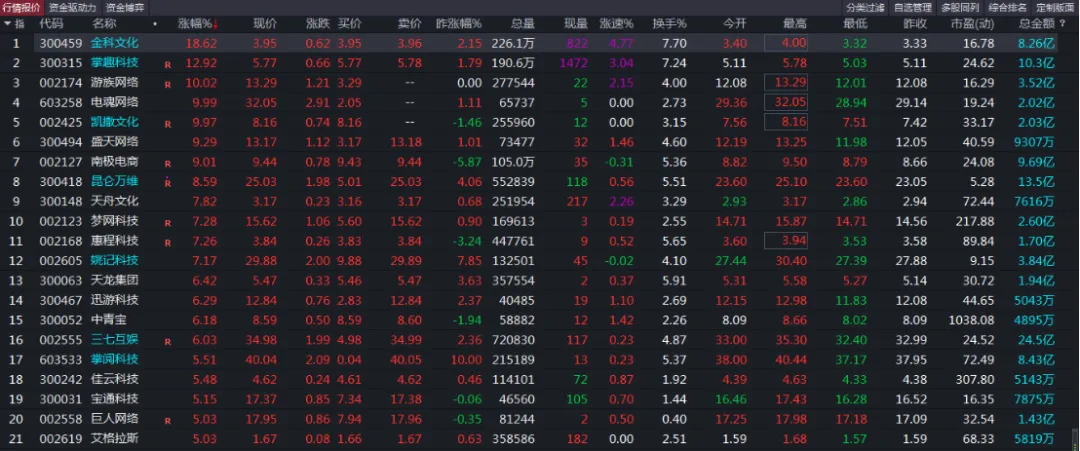The image size is (1080, 451).
Task: Click the R marker beside 三七互娱
Action: click(x=167, y=342)
